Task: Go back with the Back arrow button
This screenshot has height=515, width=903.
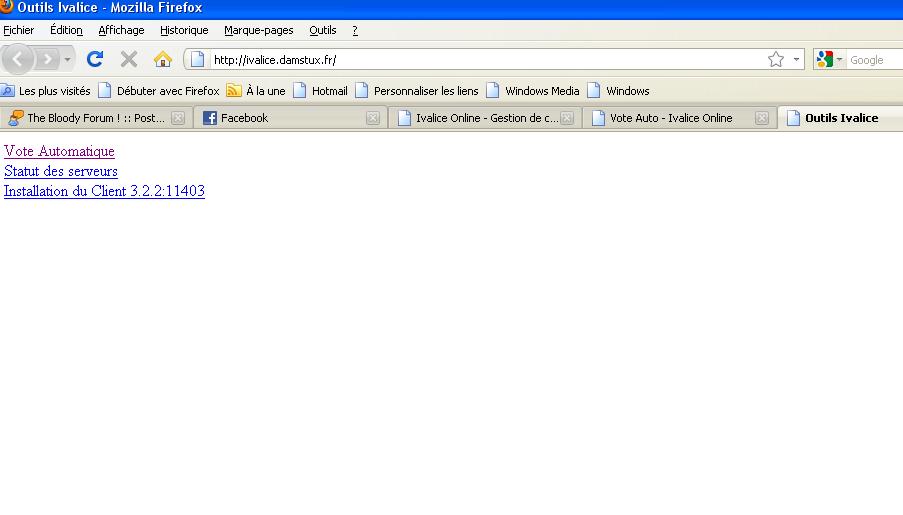Action: coord(17,59)
